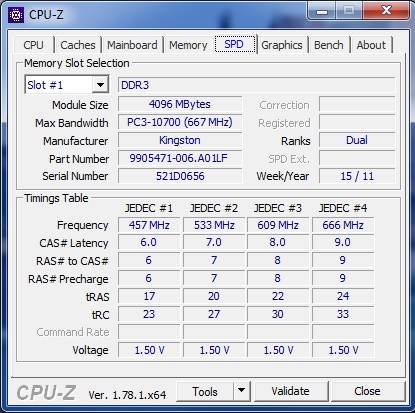Click the CPU-Z app icon in title bar
This screenshot has width=415, height=413.
click(16, 15)
